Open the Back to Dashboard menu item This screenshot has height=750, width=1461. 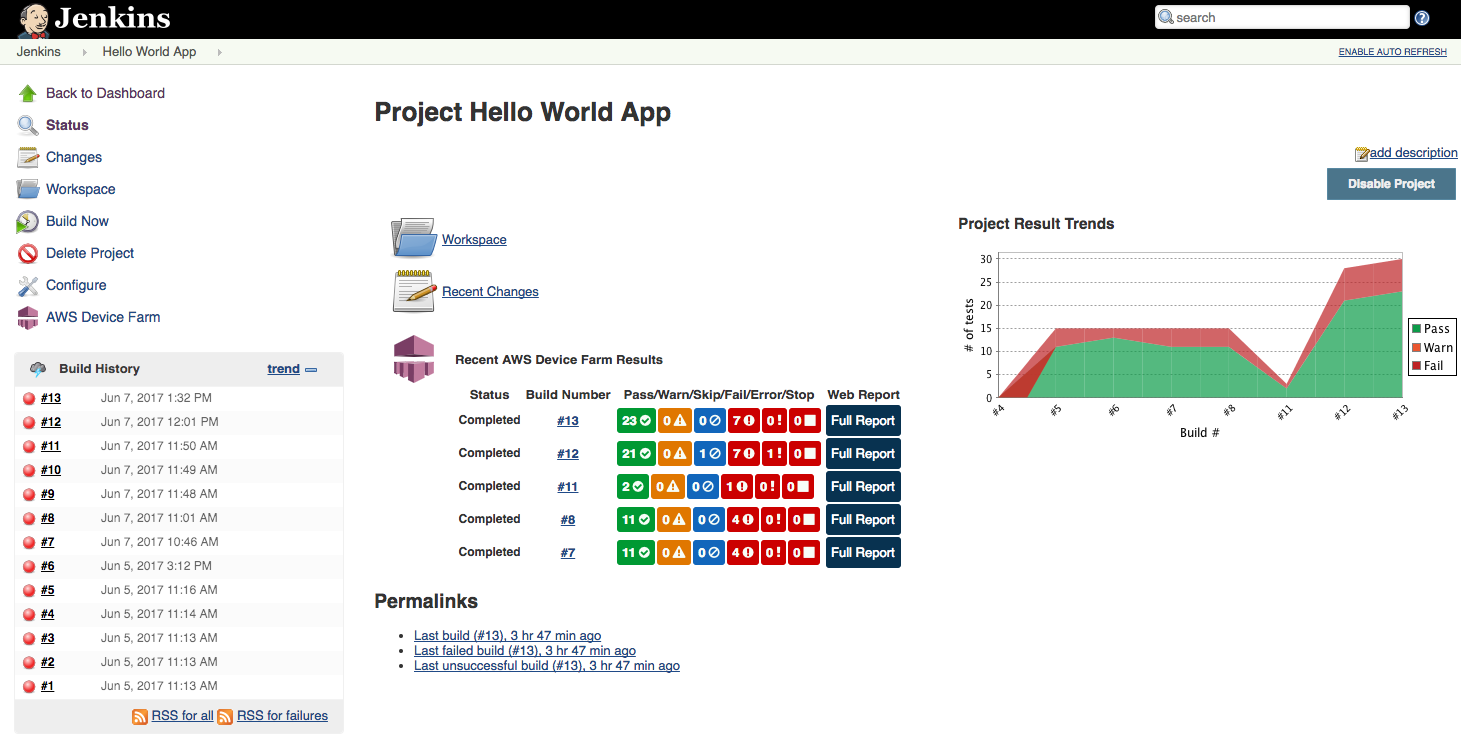[105, 93]
